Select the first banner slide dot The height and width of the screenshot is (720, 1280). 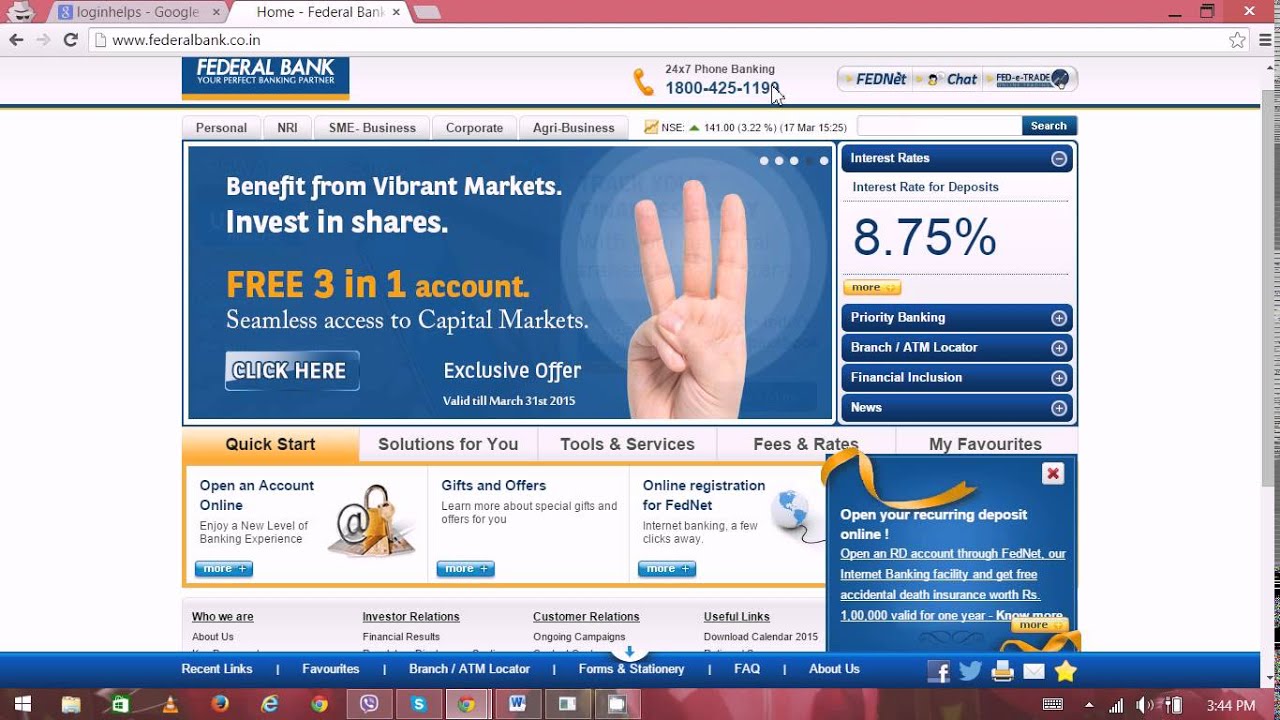764,160
